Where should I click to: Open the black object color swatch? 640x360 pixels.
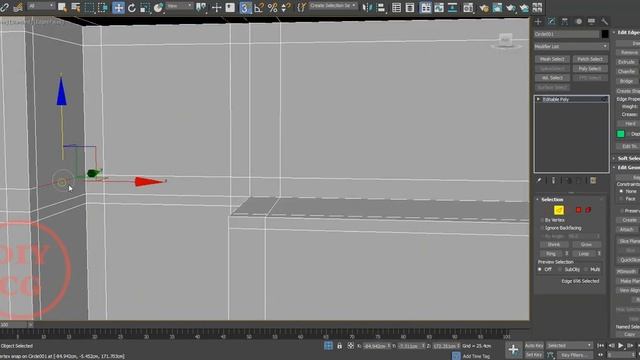pyautogui.click(x=605, y=34)
